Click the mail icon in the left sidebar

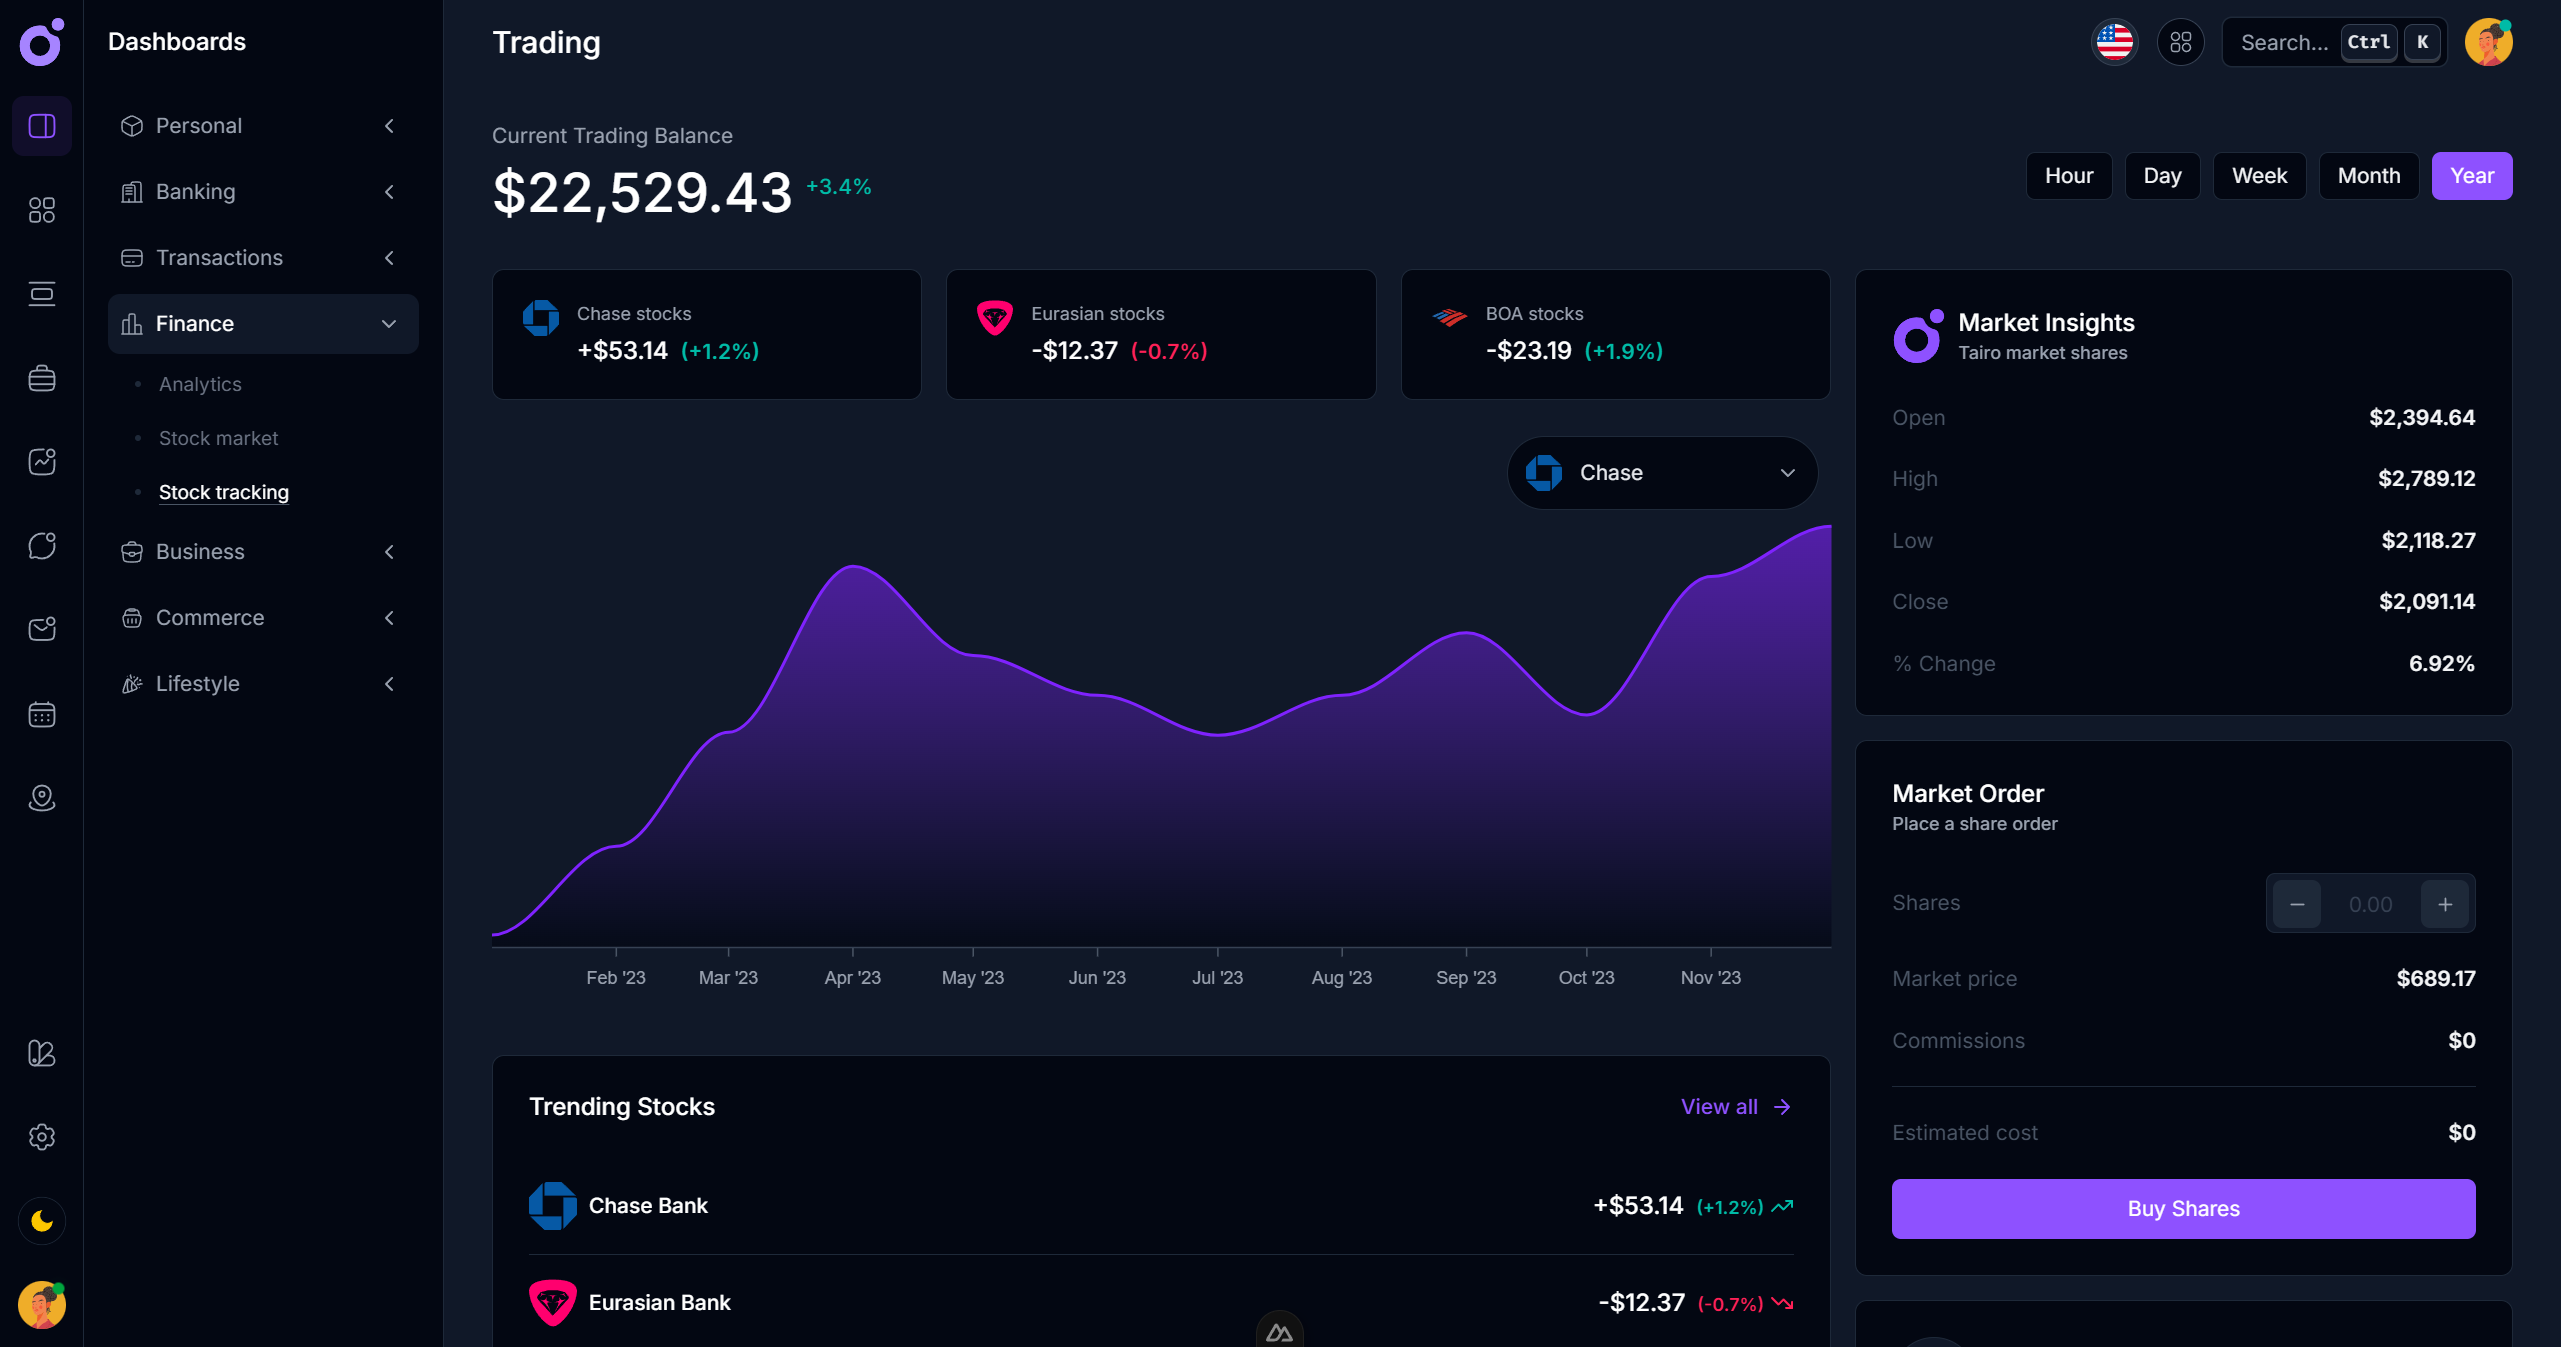[41, 628]
